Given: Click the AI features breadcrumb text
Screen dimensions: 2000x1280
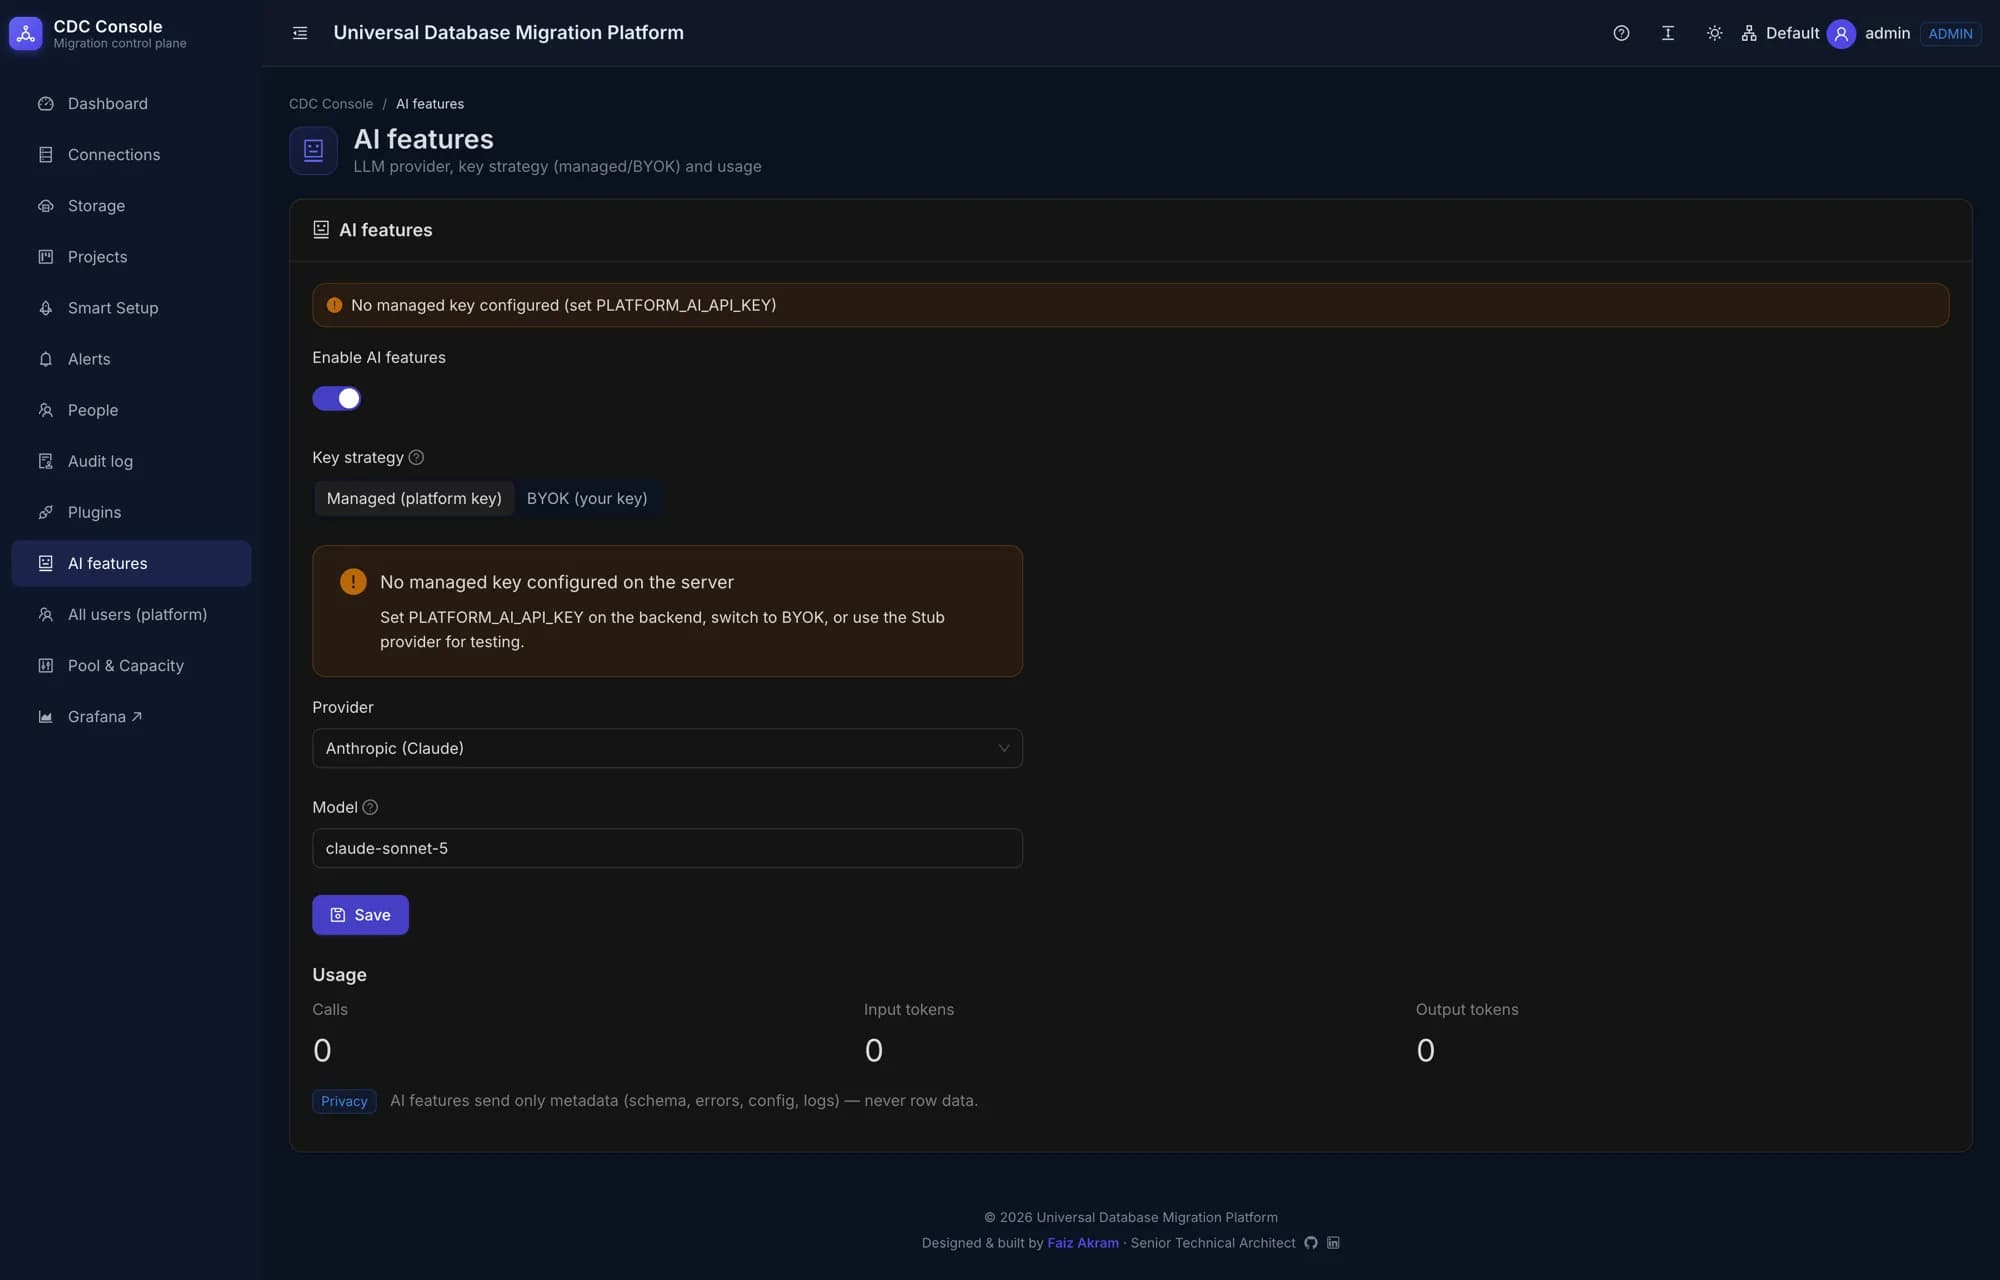Looking at the screenshot, I should [x=430, y=104].
